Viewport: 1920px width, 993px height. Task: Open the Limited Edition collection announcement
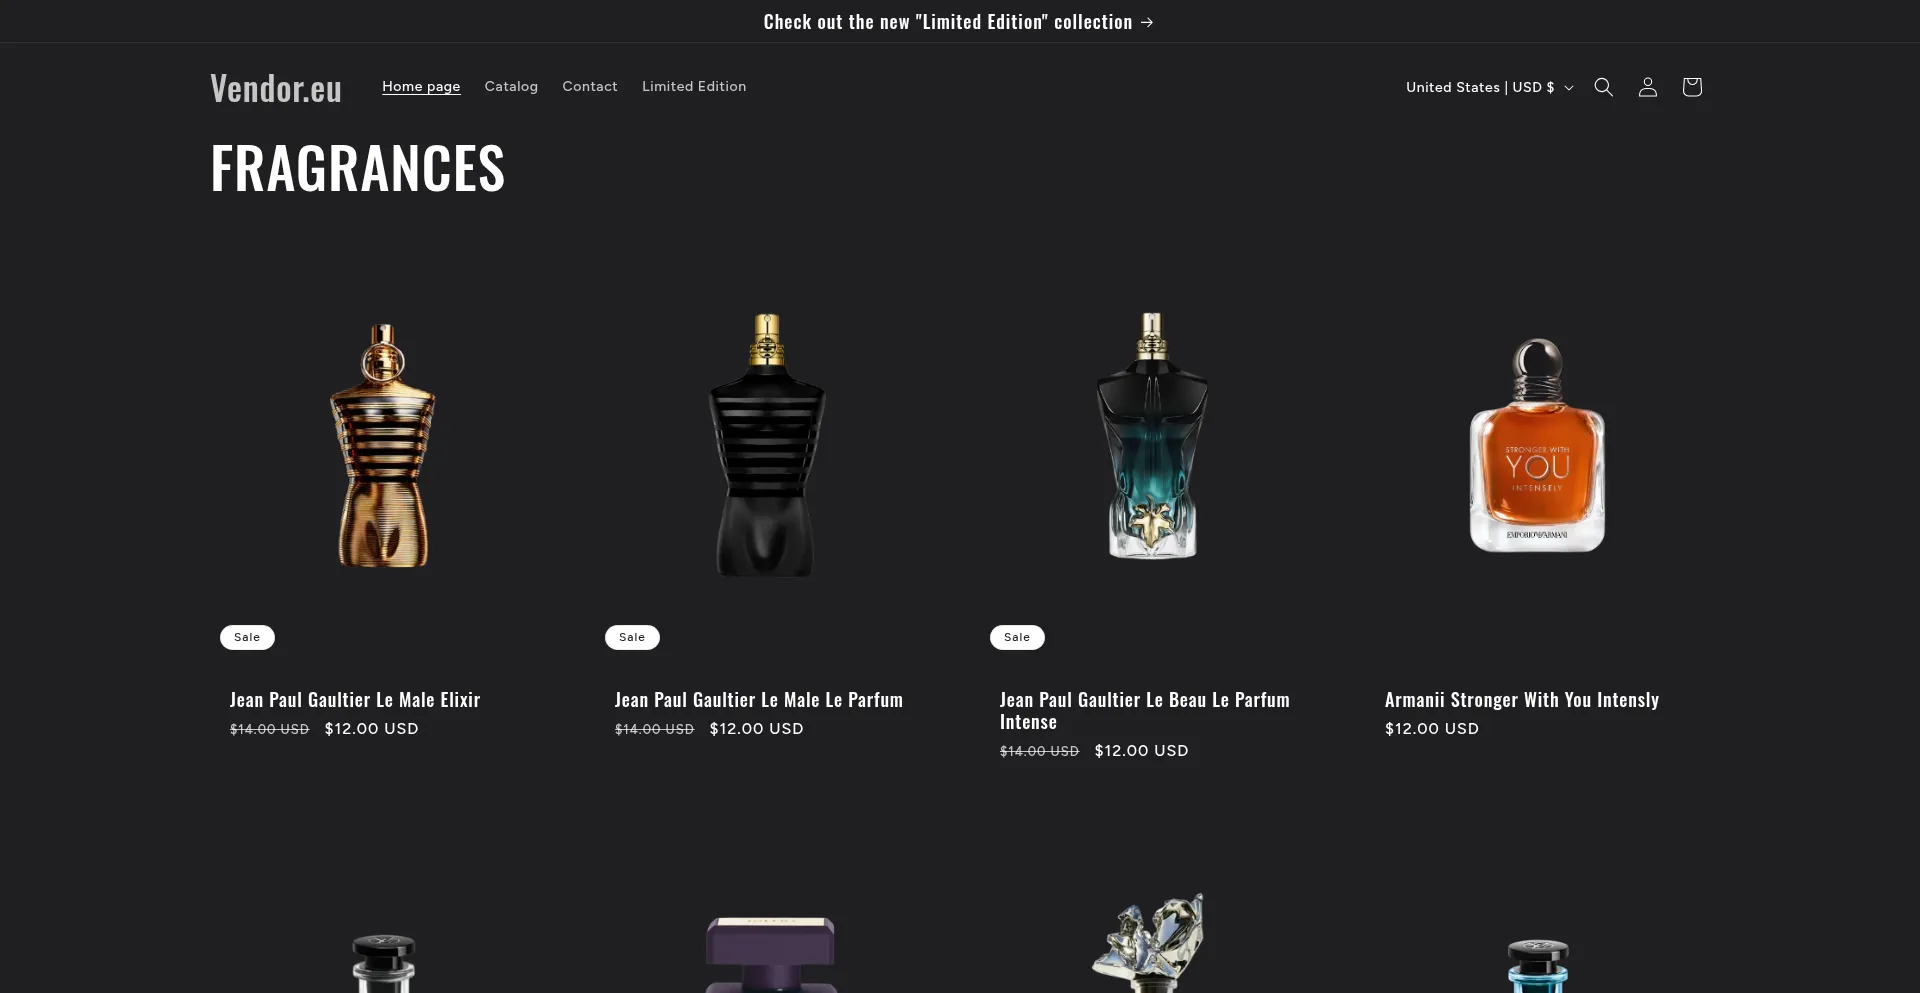958,22
